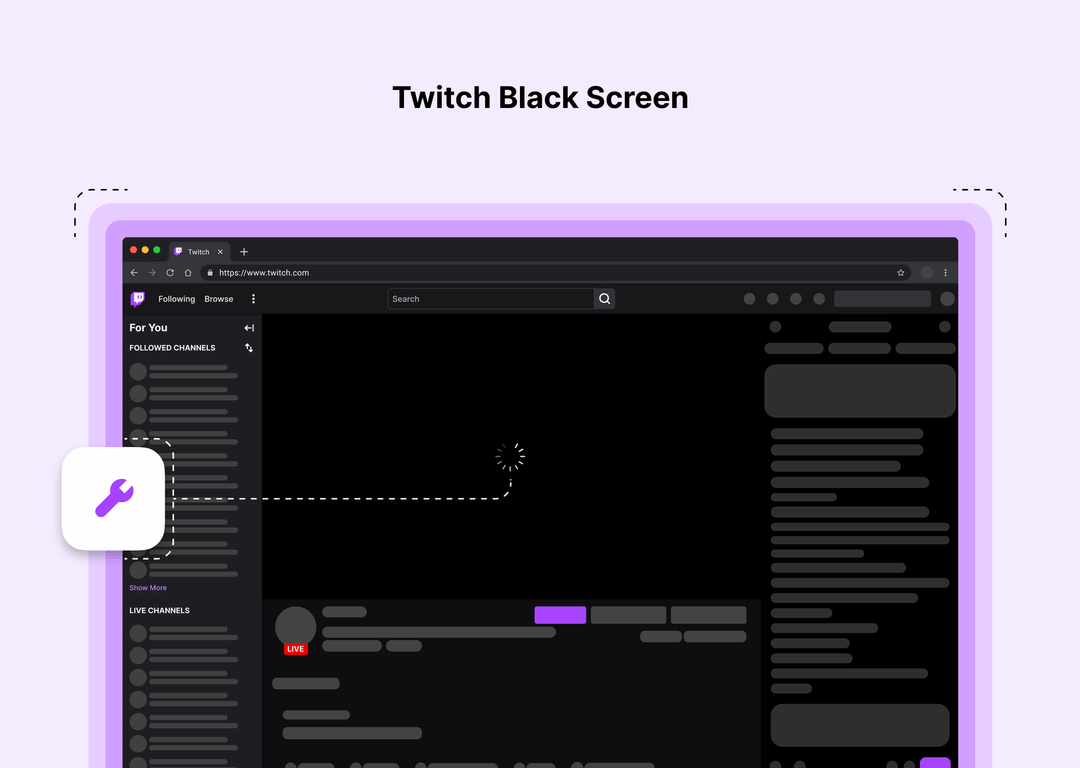Open the Browse page

pos(219,298)
